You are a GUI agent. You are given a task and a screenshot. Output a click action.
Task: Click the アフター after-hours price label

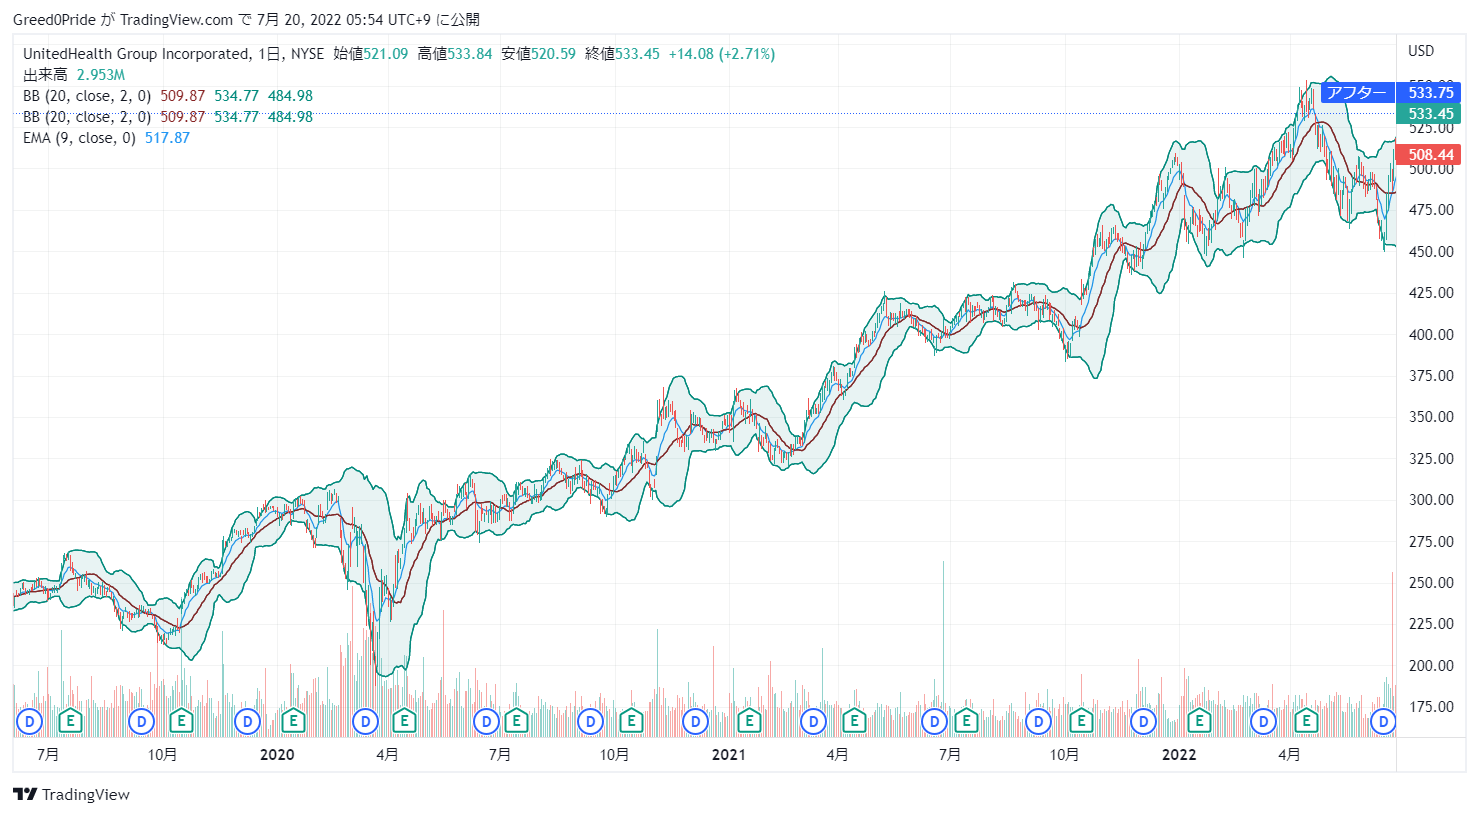pos(1357,93)
